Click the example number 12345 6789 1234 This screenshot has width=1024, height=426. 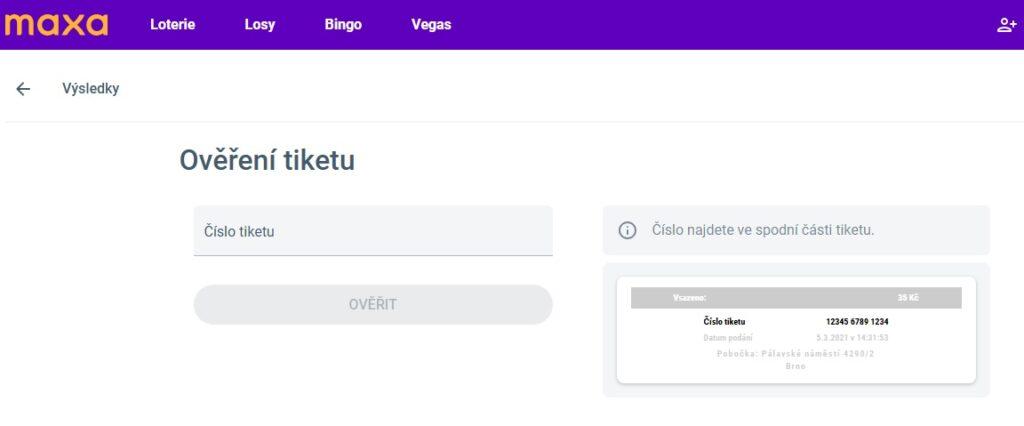(x=857, y=321)
